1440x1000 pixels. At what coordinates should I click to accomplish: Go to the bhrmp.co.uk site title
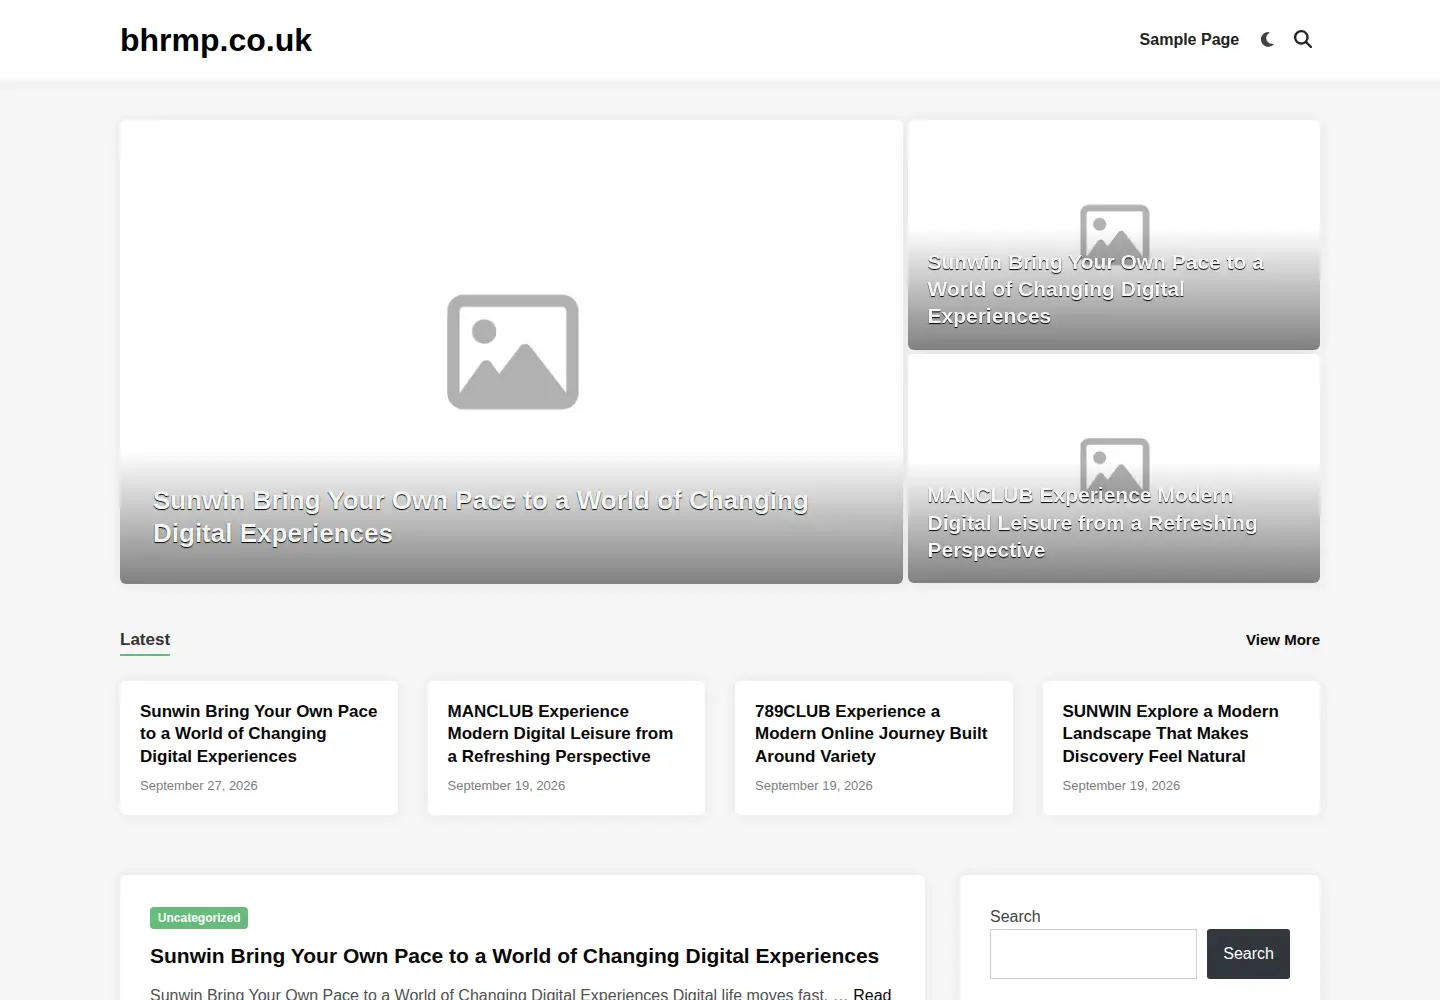tap(216, 40)
